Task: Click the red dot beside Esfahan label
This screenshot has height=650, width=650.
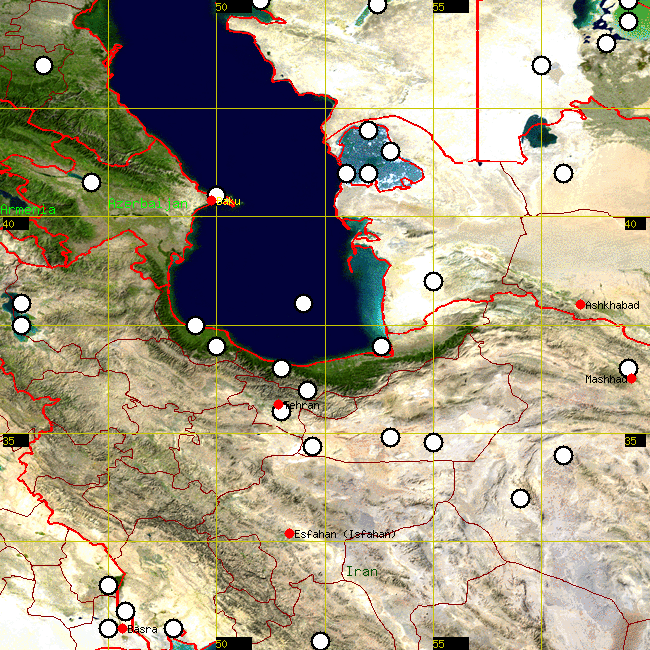Action: (x=289, y=534)
